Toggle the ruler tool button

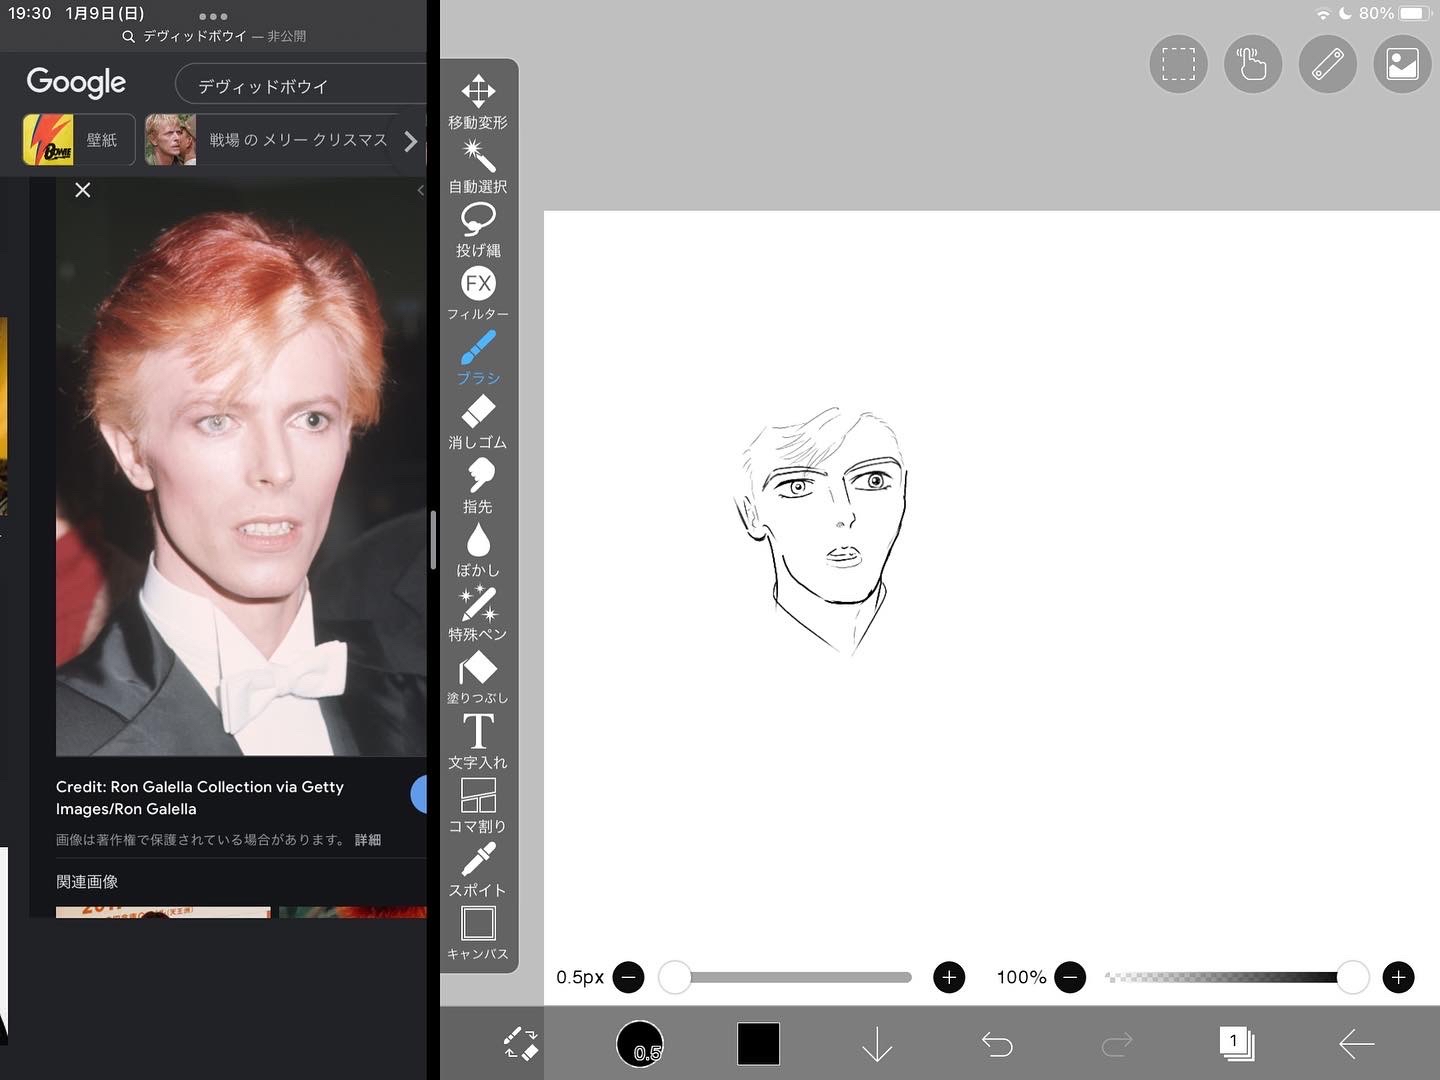pos(1327,65)
